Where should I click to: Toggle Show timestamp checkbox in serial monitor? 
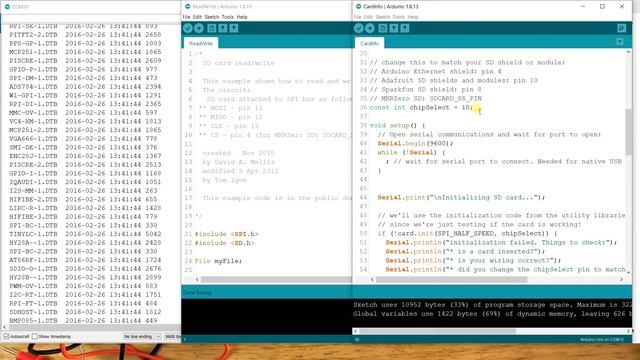pyautogui.click(x=35, y=336)
